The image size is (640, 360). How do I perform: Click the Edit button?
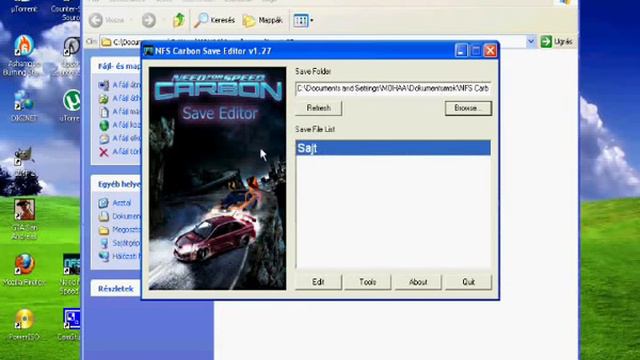pyautogui.click(x=318, y=282)
